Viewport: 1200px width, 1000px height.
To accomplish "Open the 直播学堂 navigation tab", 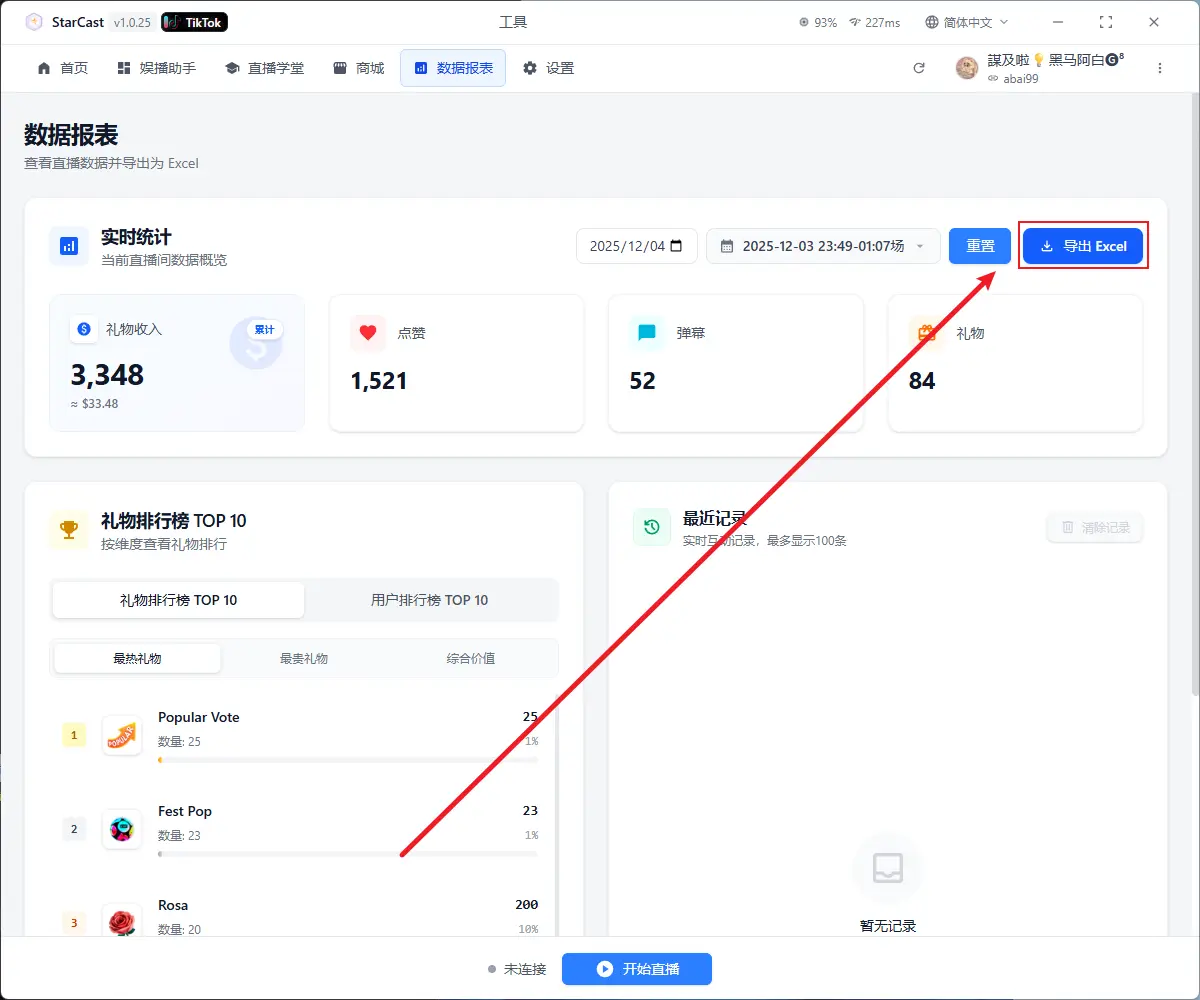I will (264, 68).
